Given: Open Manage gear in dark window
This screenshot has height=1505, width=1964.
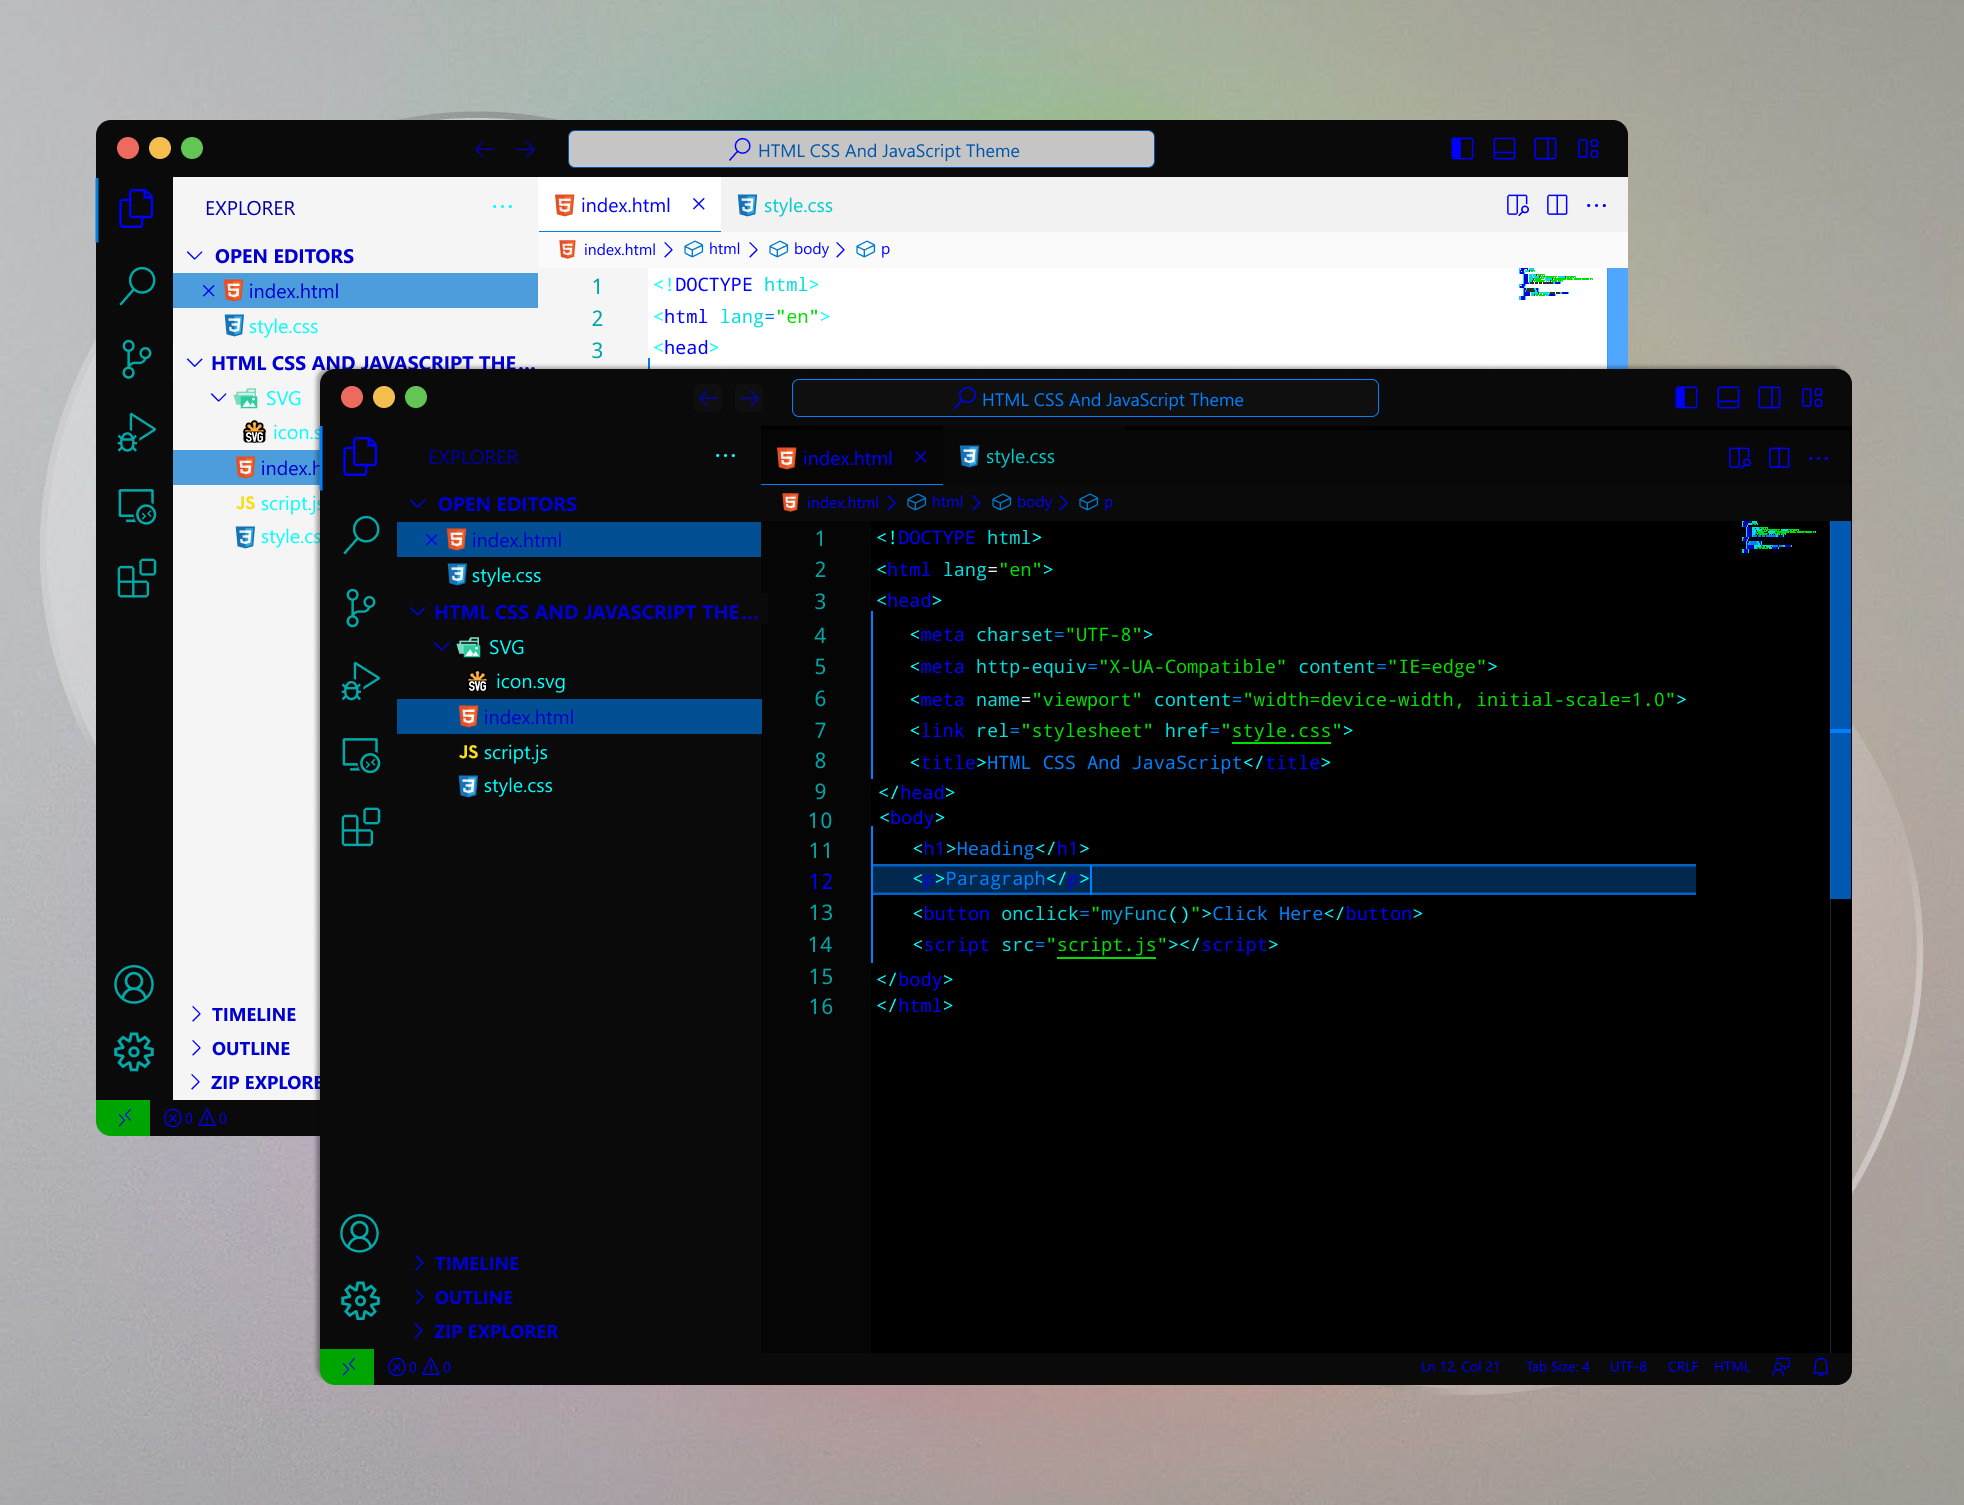Looking at the screenshot, I should click(x=360, y=1301).
